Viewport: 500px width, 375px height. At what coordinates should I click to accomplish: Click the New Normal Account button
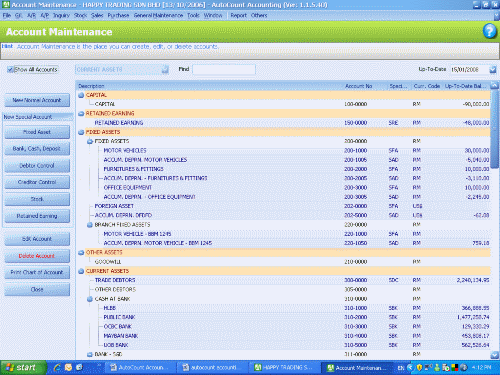37,100
